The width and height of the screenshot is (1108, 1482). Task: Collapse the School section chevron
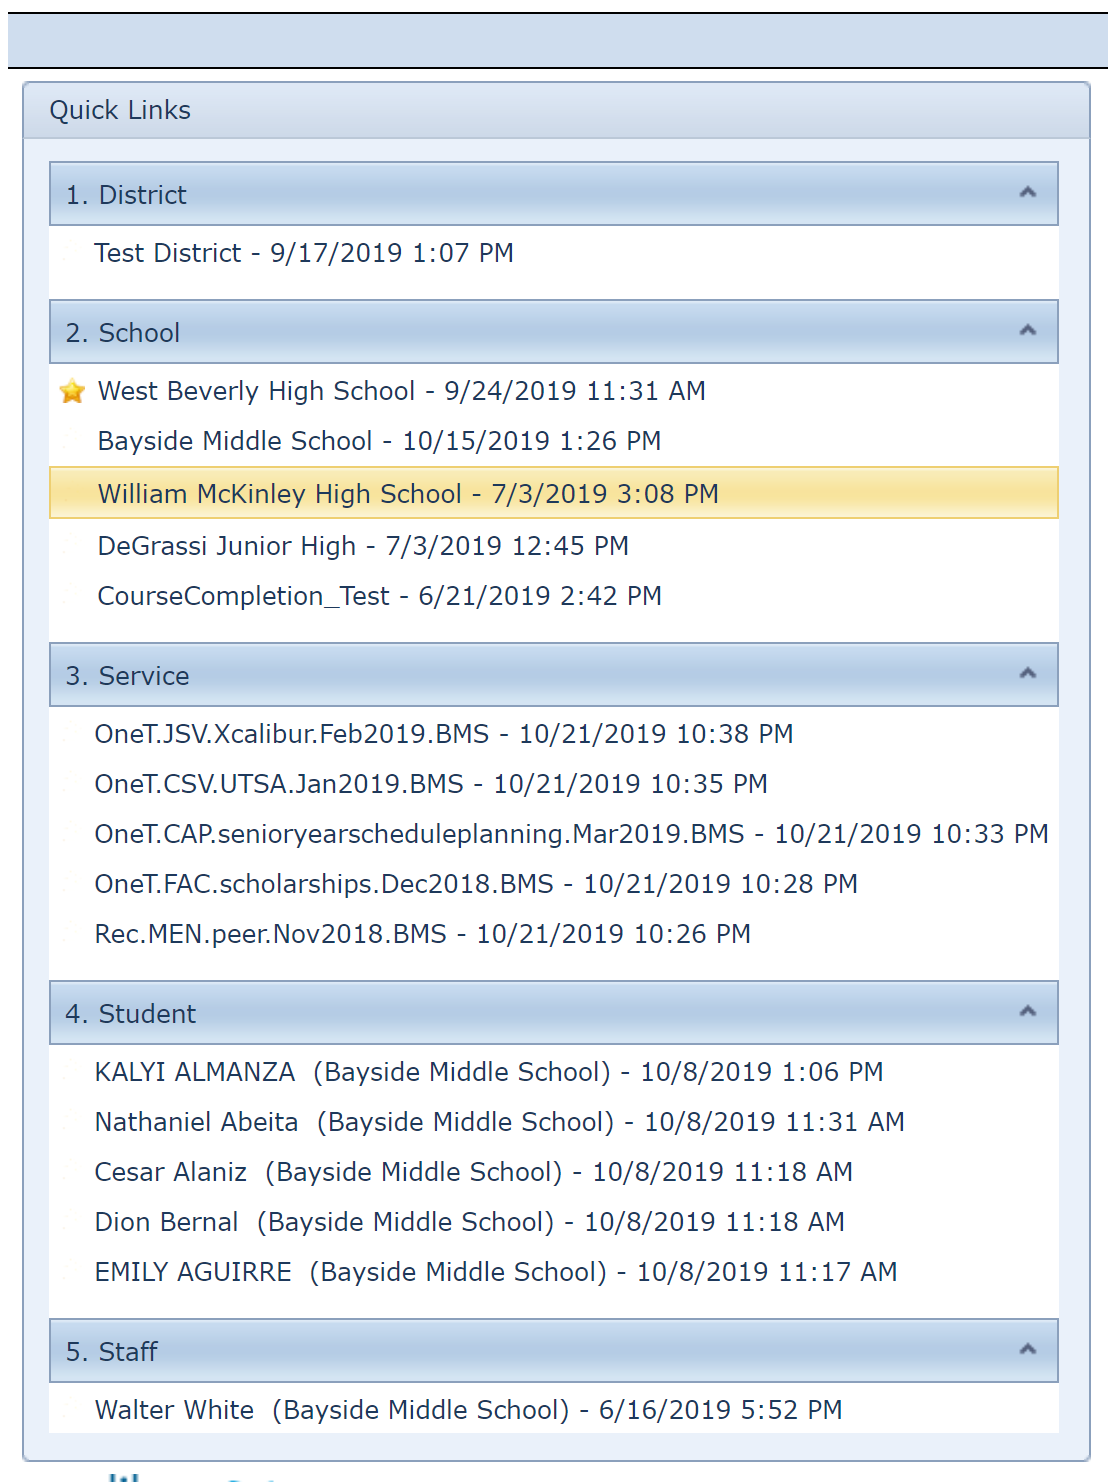[x=1027, y=330]
